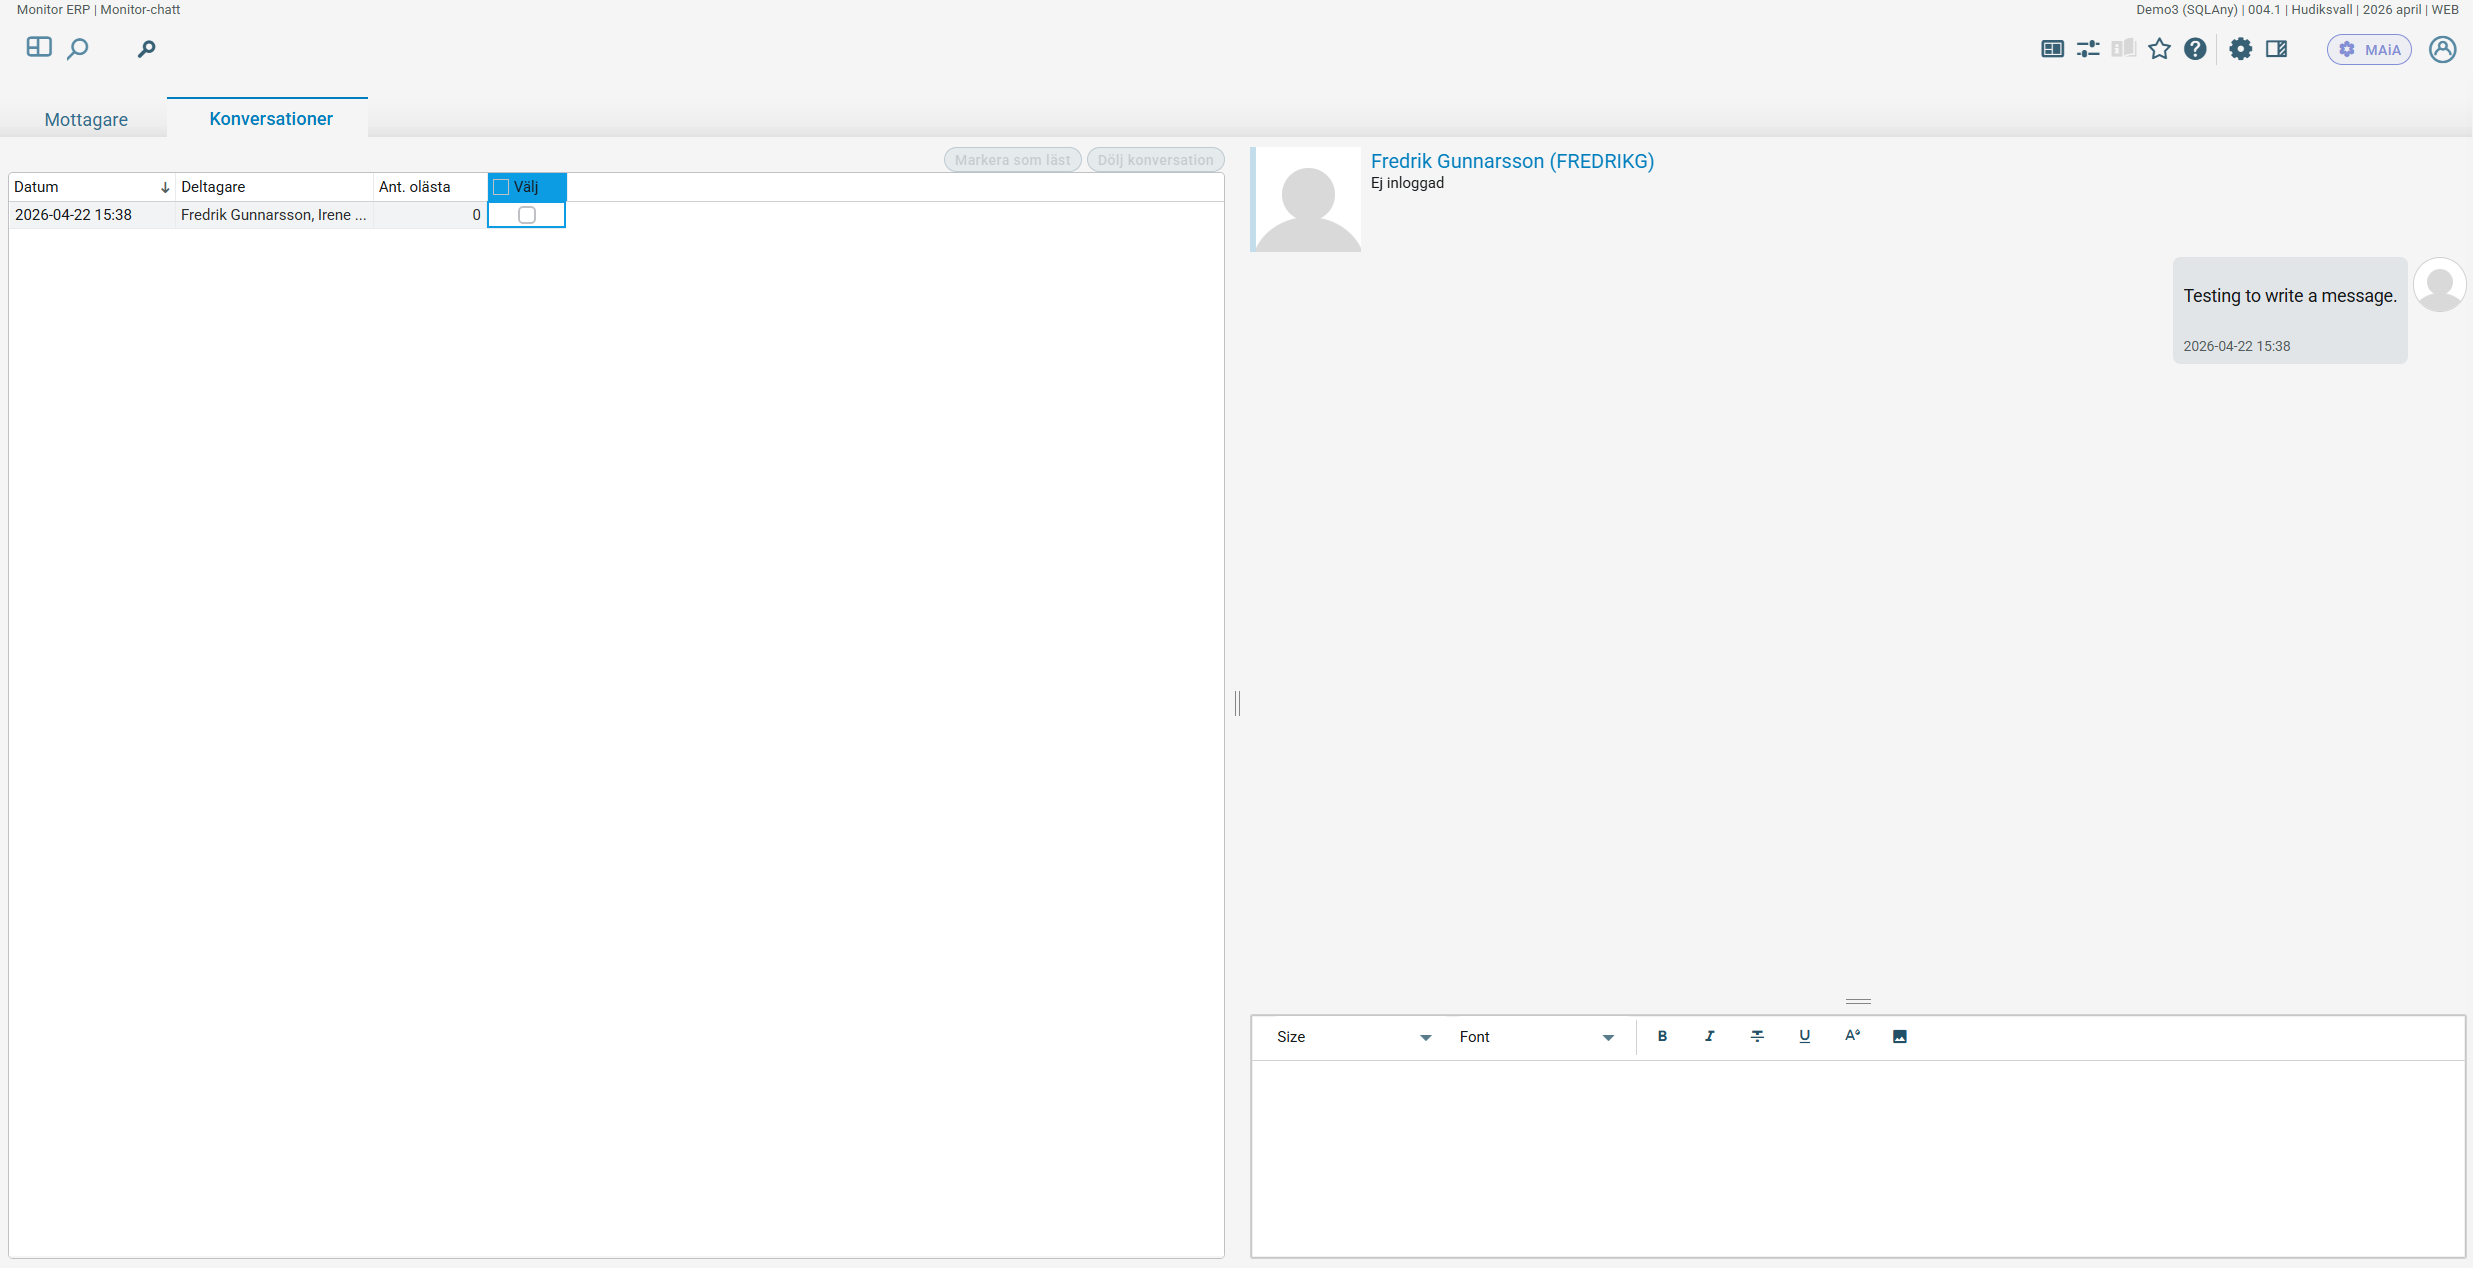2473x1268 pixels.
Task: Toggle bold formatting in message editor
Action: click(x=1662, y=1036)
